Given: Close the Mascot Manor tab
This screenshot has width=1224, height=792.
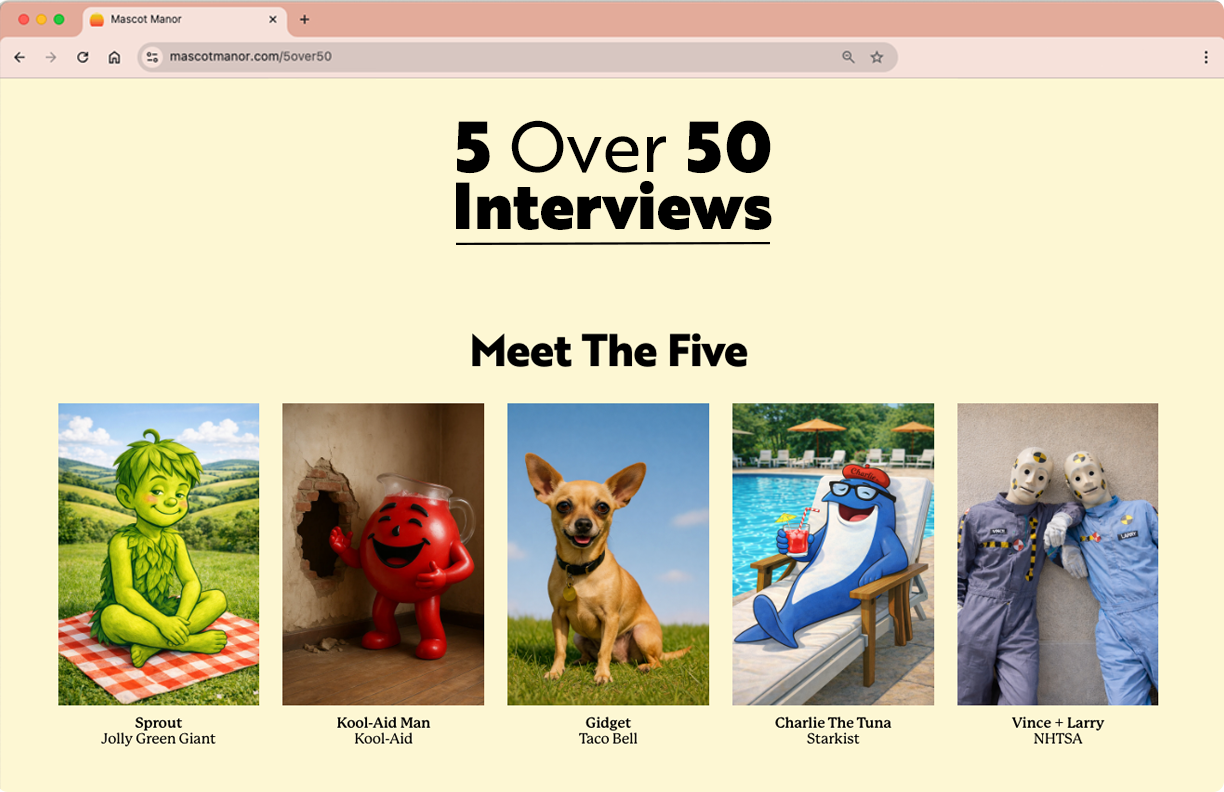Looking at the screenshot, I should click(x=273, y=19).
